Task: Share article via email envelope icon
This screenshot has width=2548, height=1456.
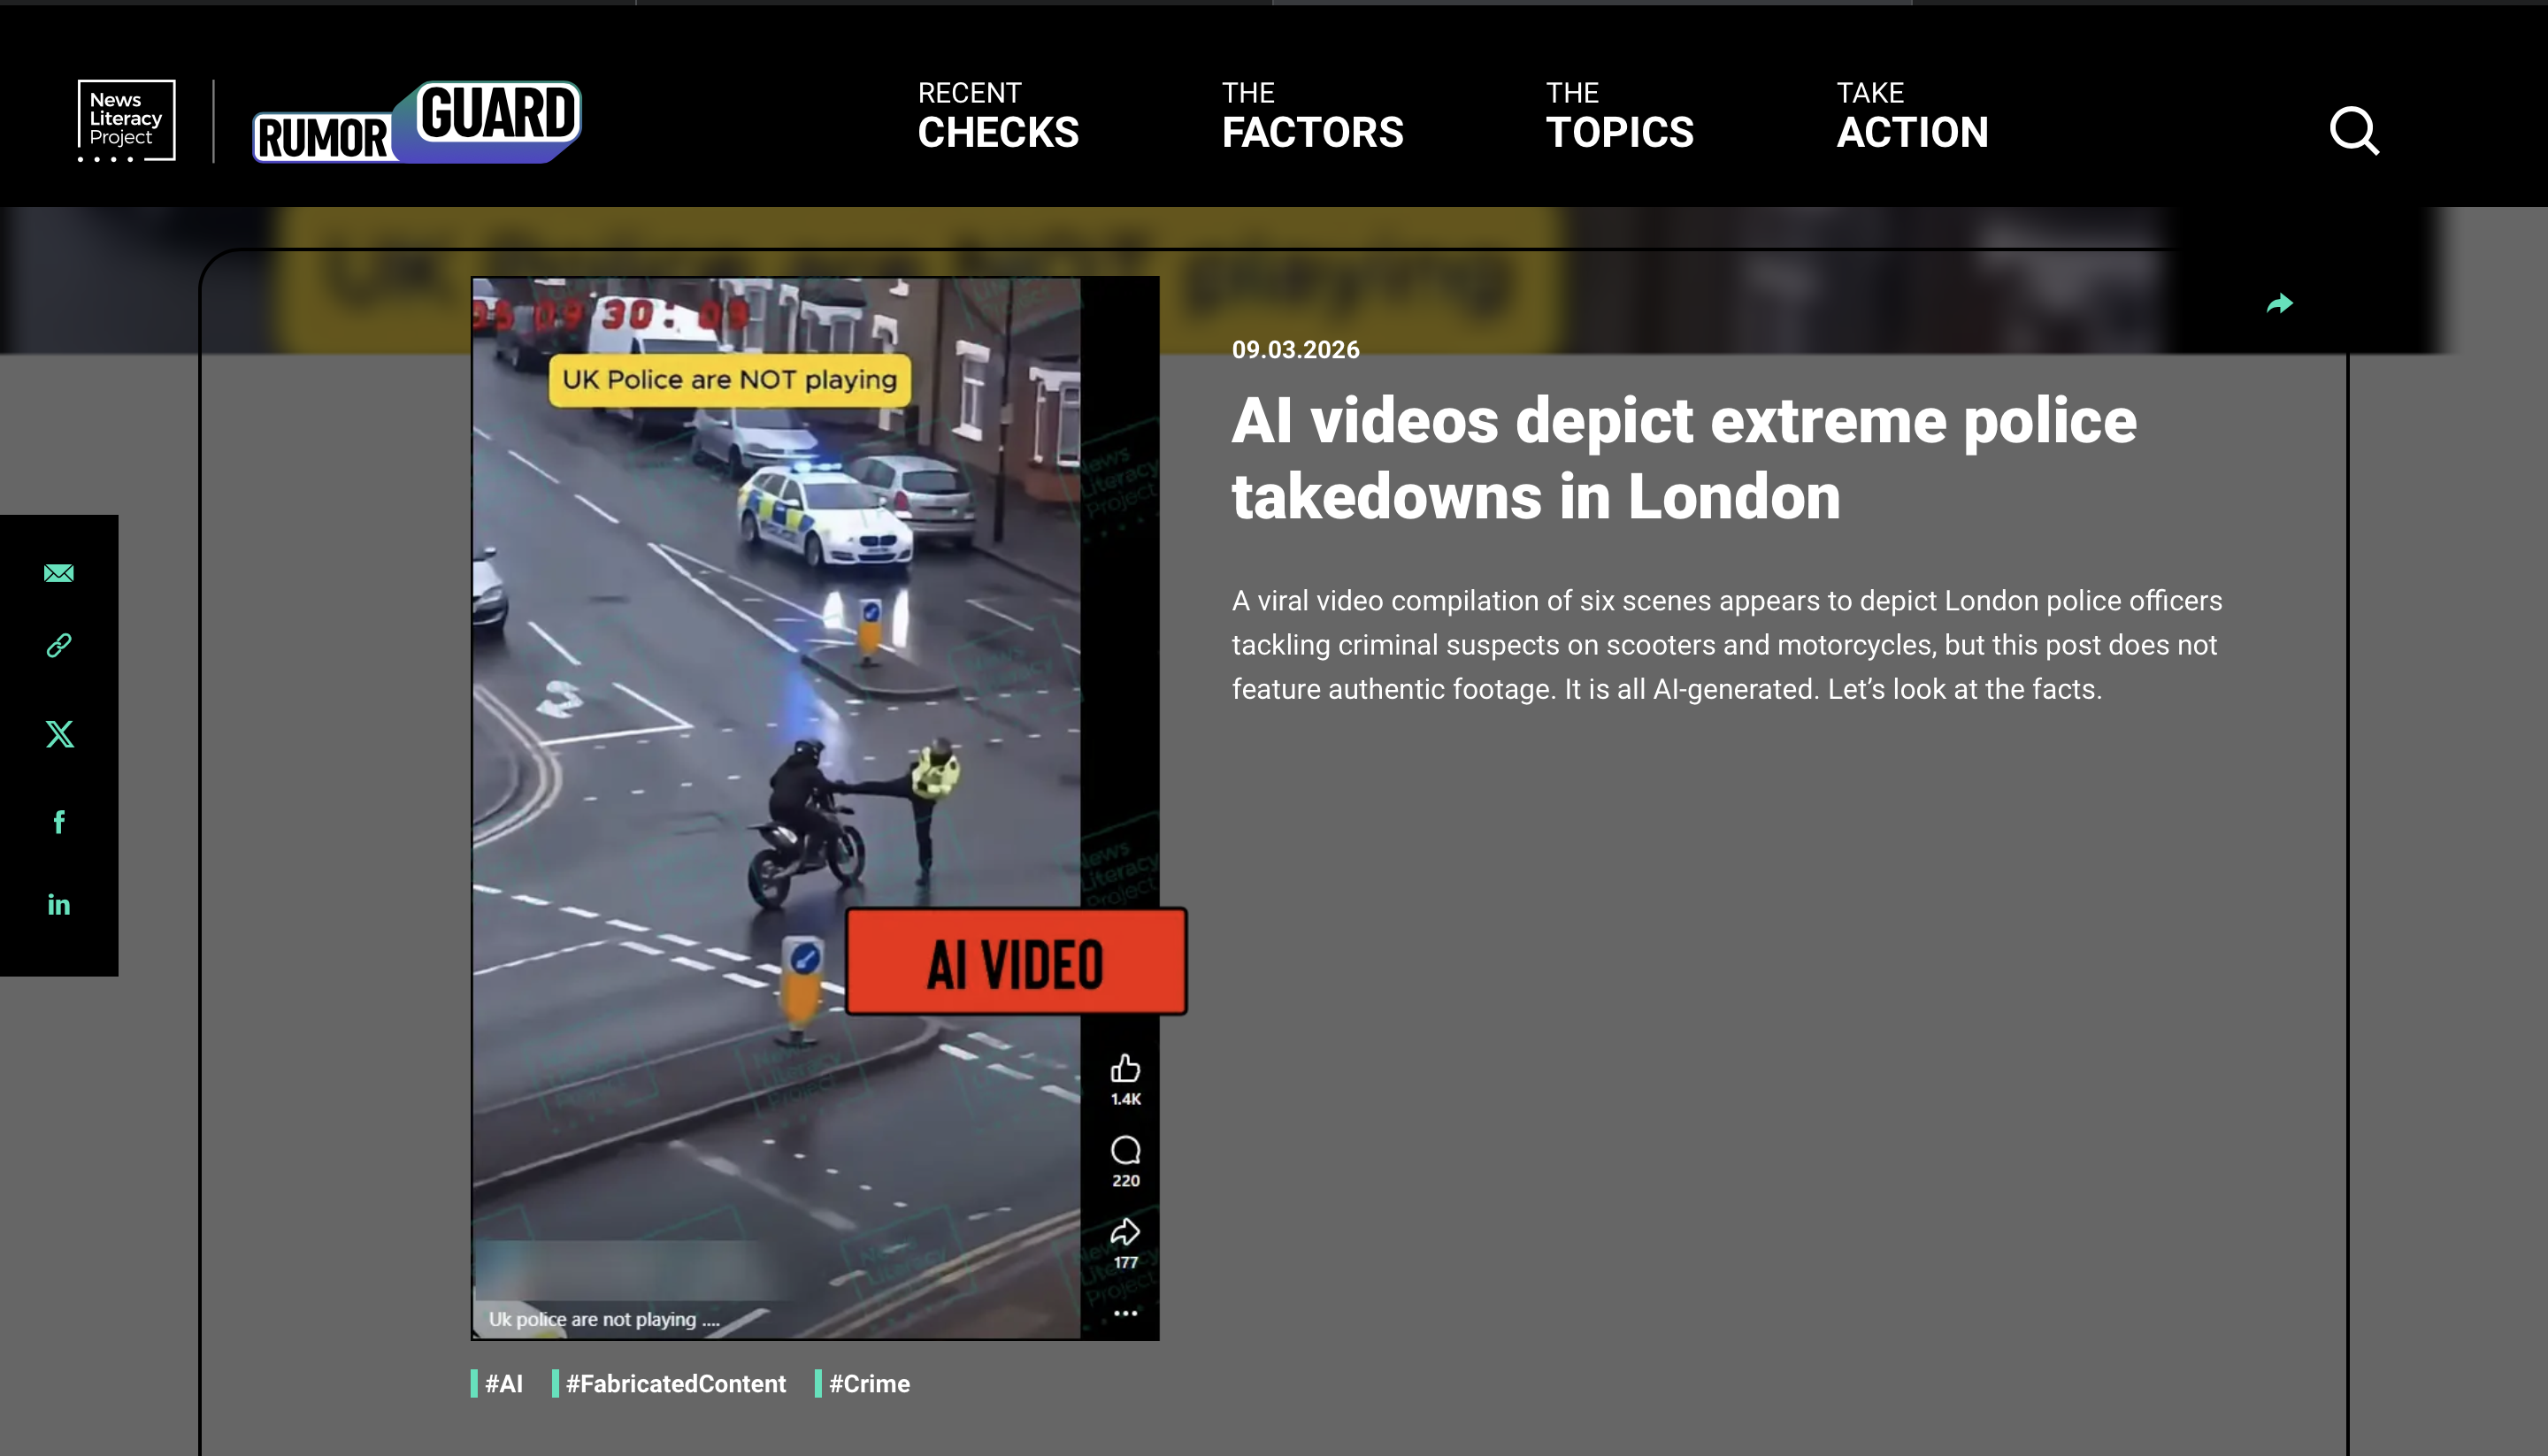Action: [59, 573]
